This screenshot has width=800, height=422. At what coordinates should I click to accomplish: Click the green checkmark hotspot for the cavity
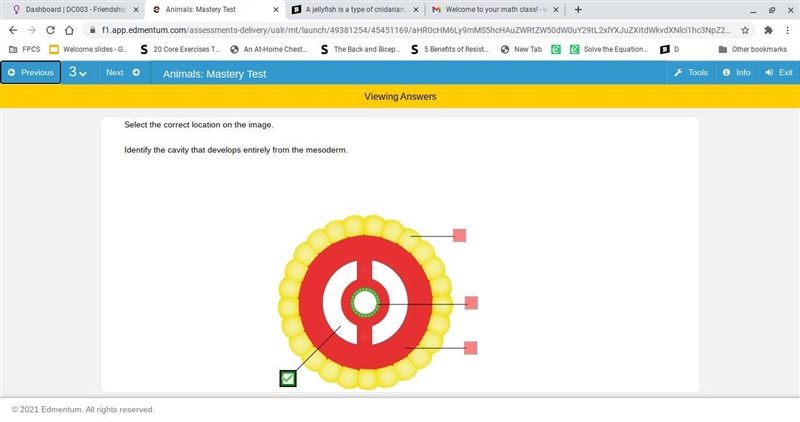pos(288,378)
